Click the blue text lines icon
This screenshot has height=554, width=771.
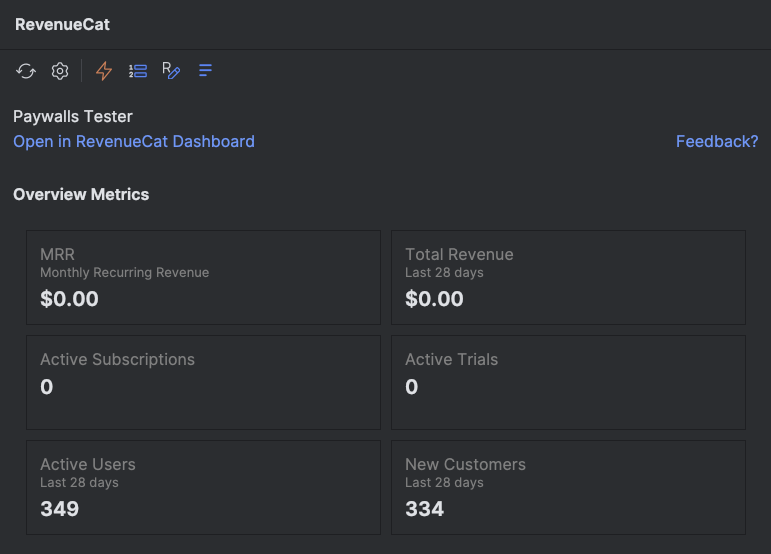tap(206, 70)
